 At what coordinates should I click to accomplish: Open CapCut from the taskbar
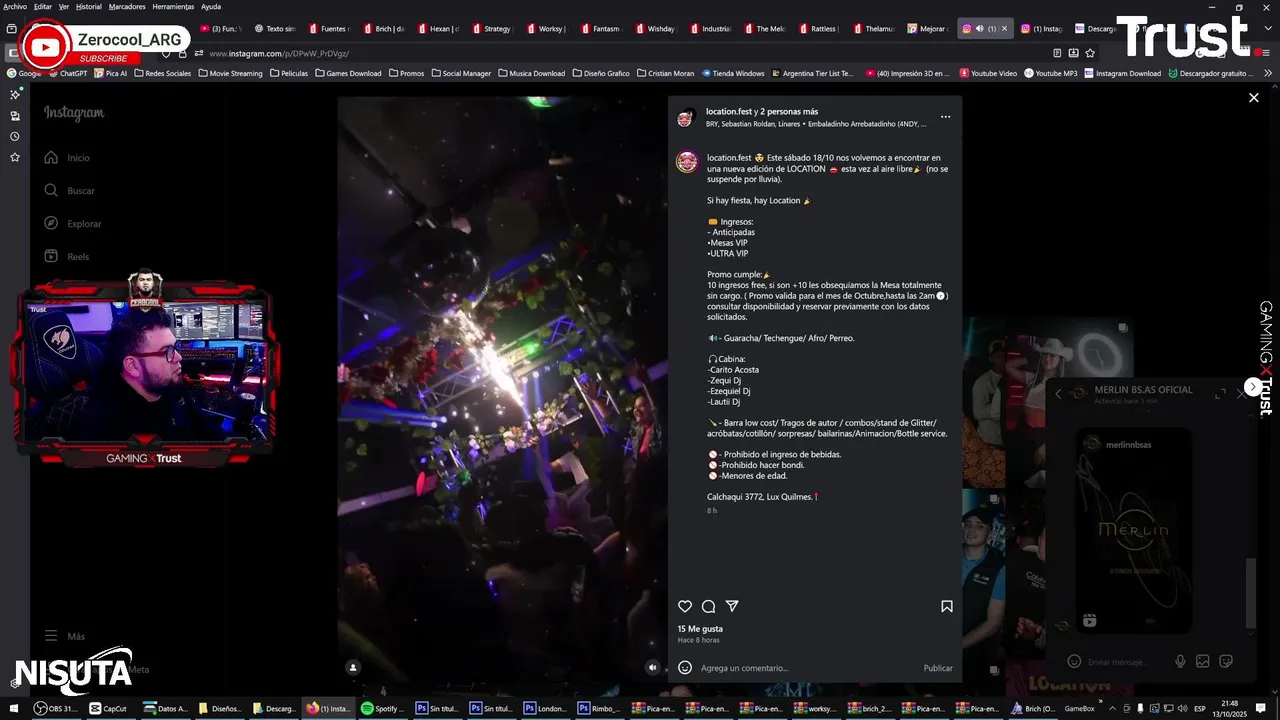click(x=109, y=708)
